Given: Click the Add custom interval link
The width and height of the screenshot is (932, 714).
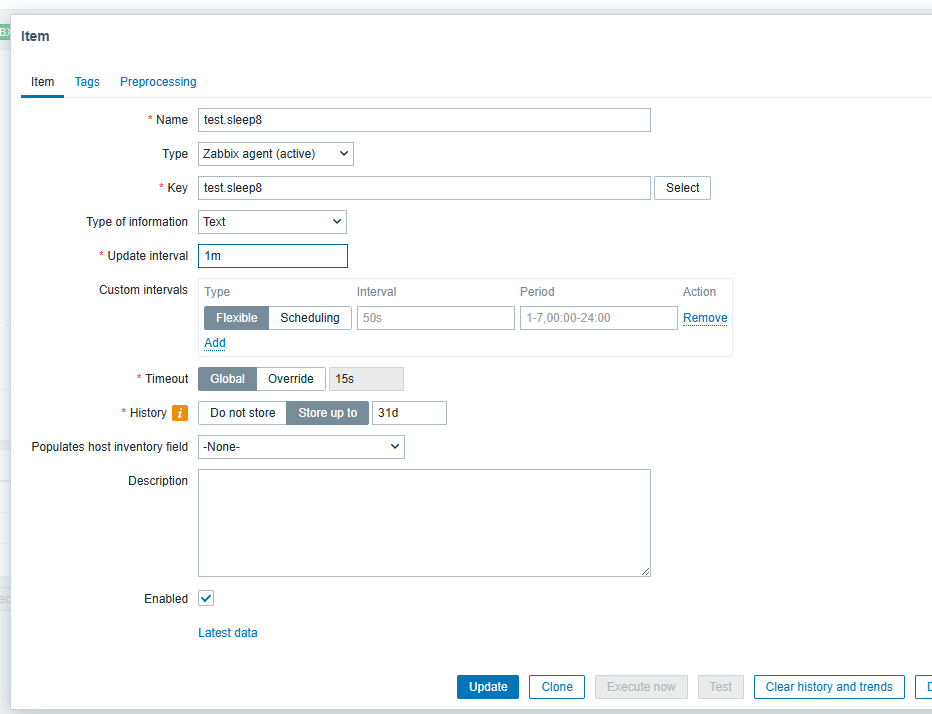Looking at the screenshot, I should (x=215, y=343).
